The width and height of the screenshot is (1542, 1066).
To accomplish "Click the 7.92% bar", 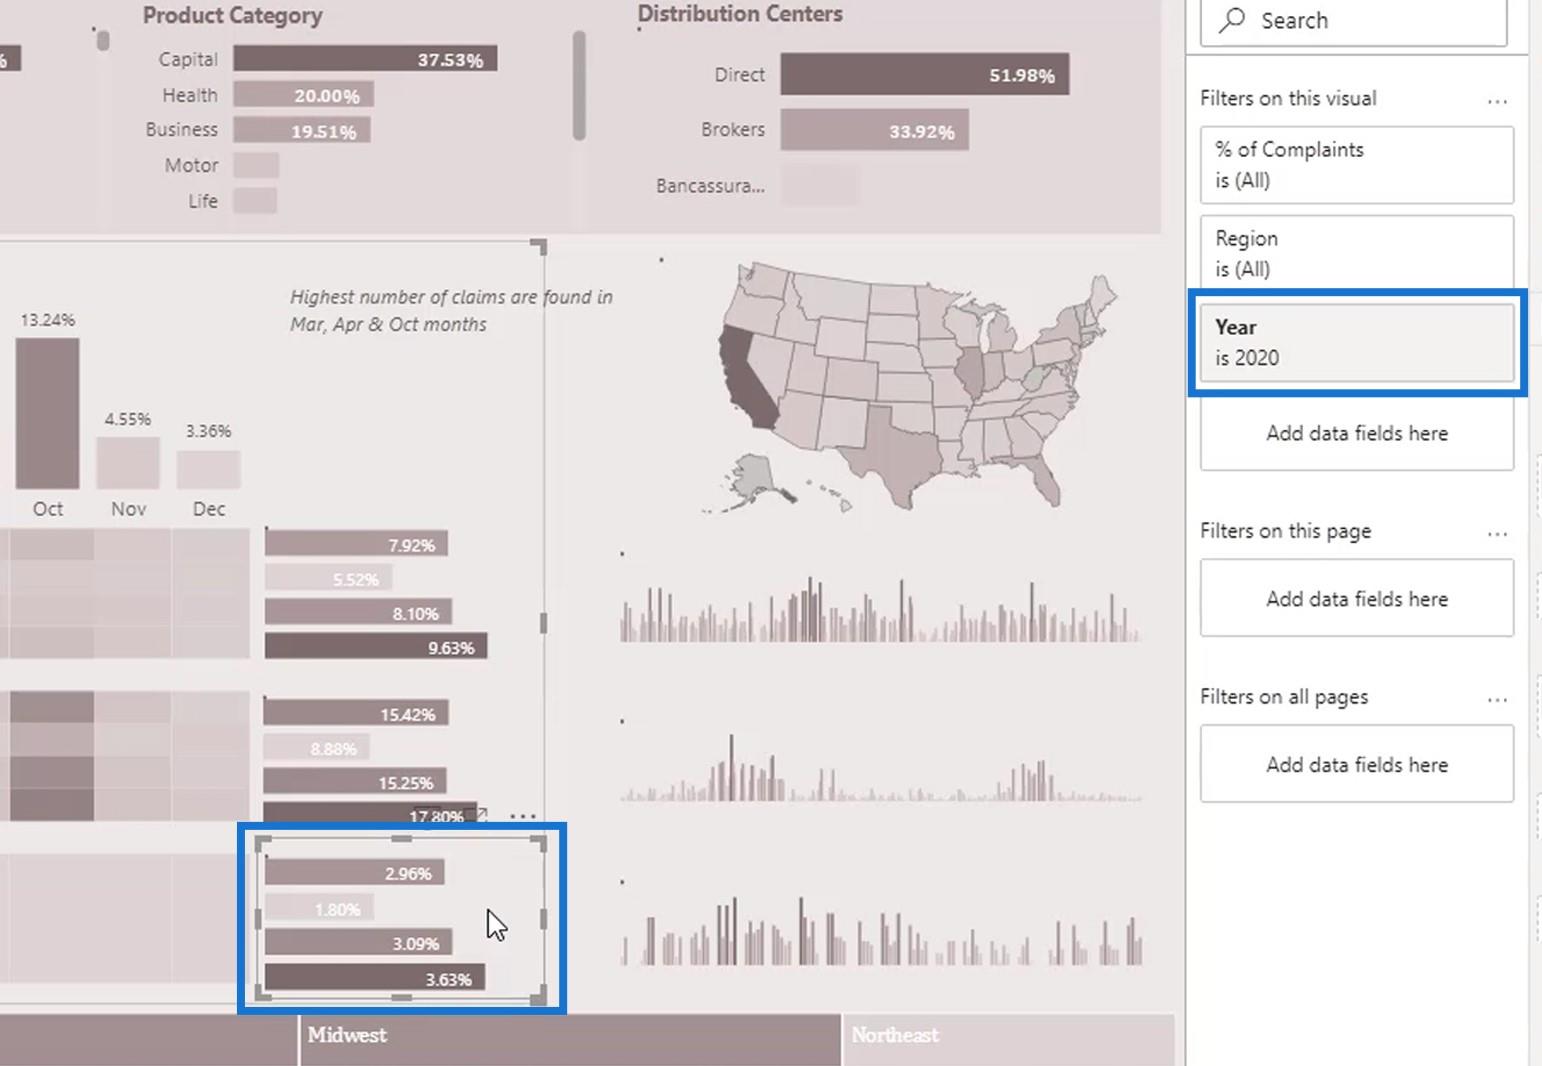I will pos(356,544).
